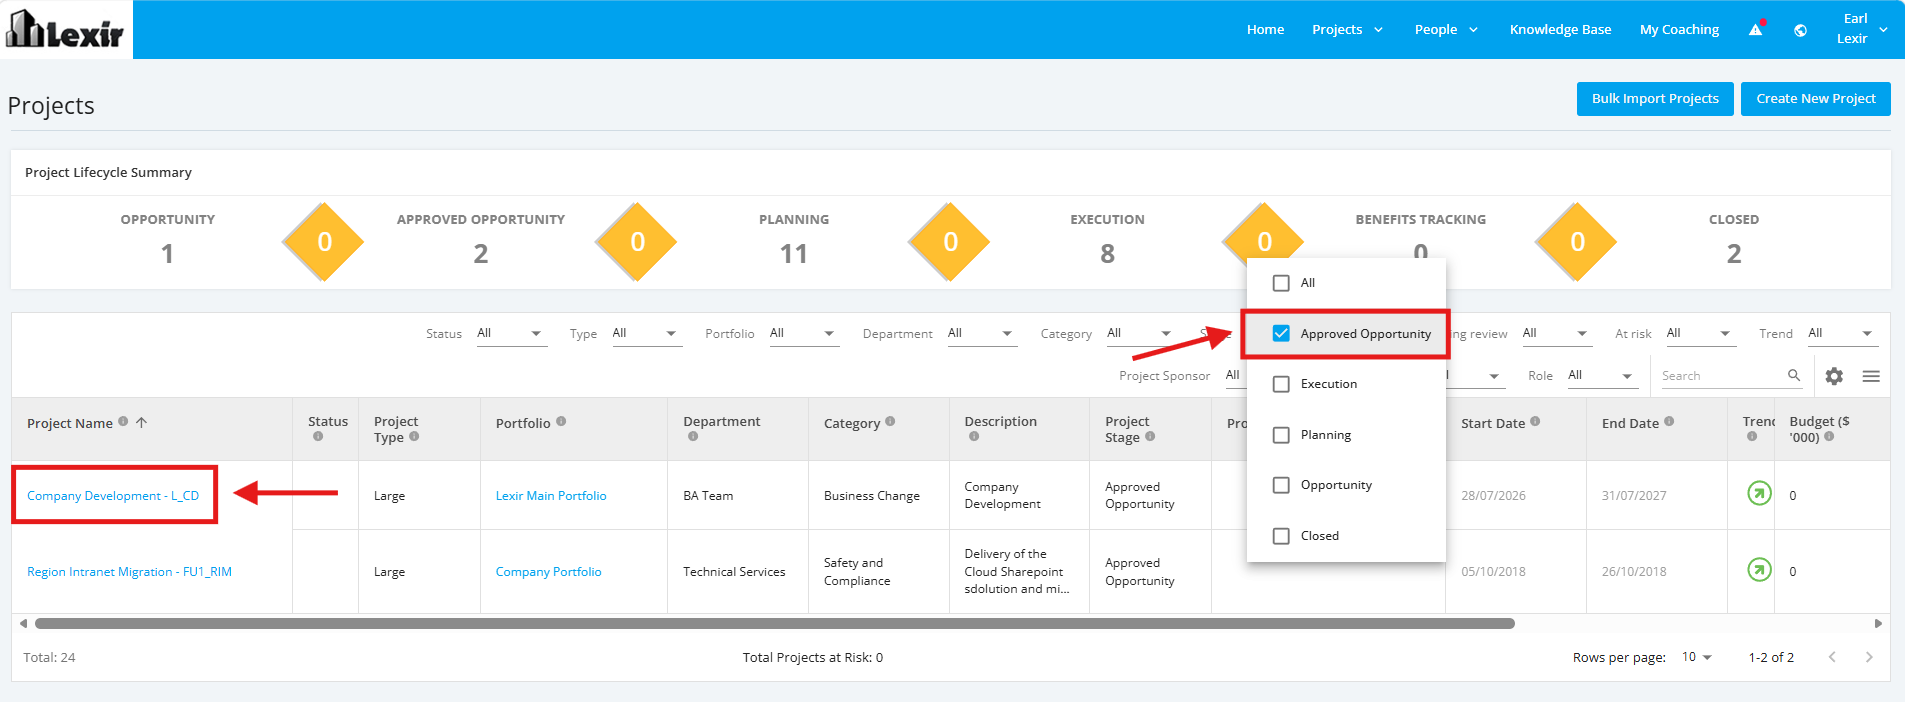Click the info icon beside Project Type
The width and height of the screenshot is (1905, 702).
414,436
